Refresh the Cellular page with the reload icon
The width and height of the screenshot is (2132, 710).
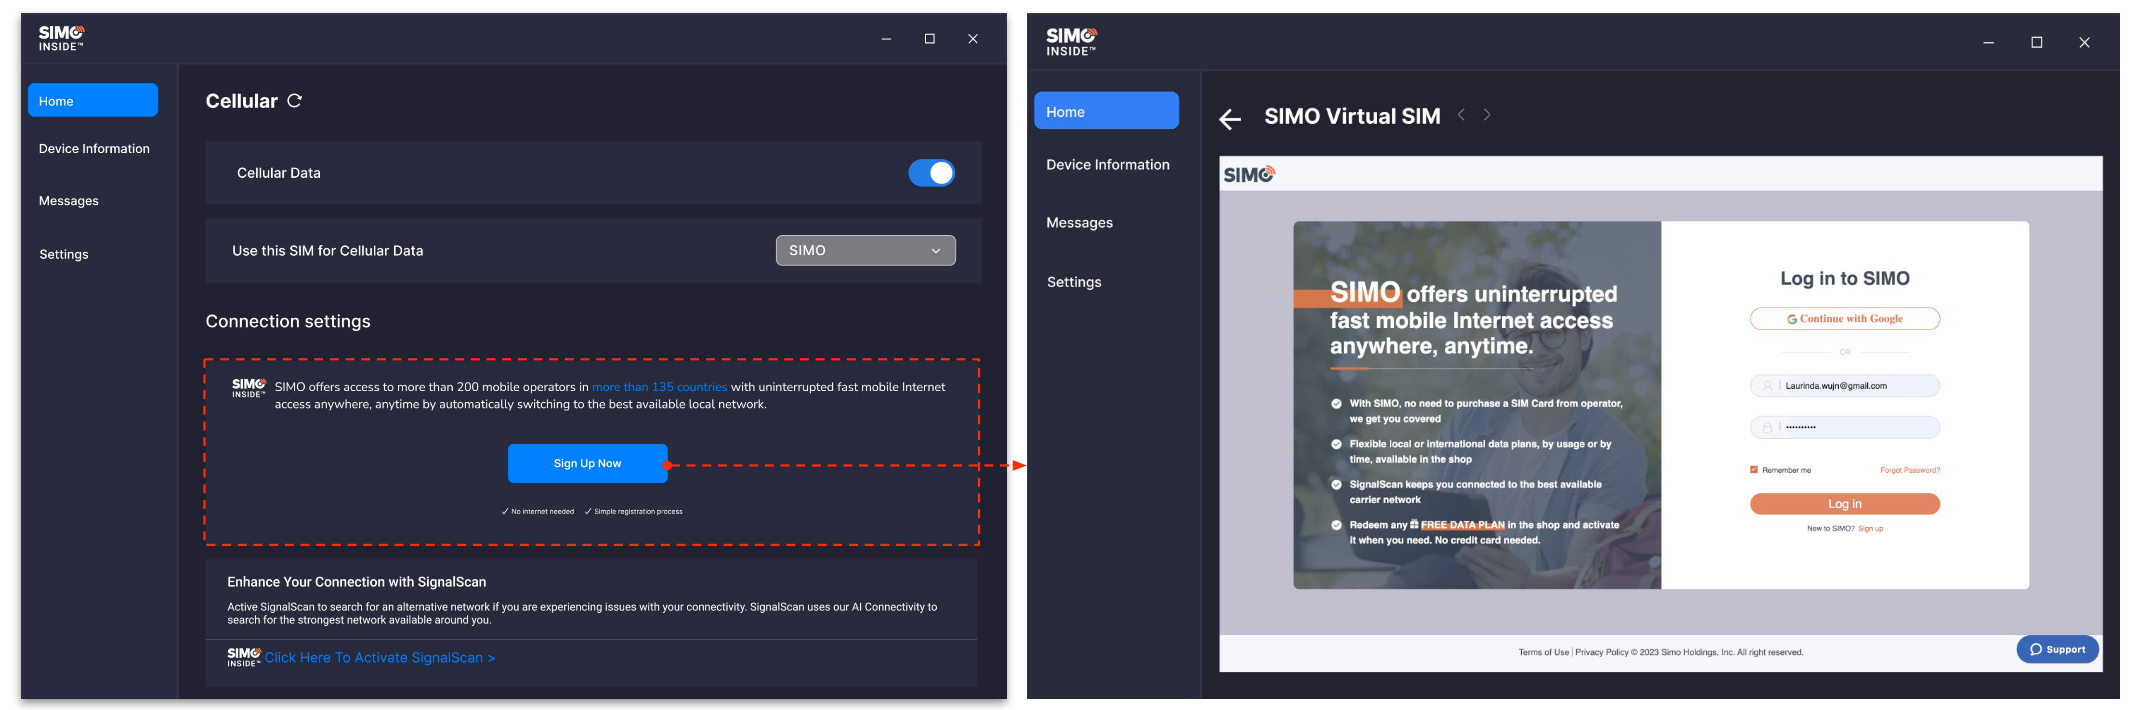click(294, 100)
